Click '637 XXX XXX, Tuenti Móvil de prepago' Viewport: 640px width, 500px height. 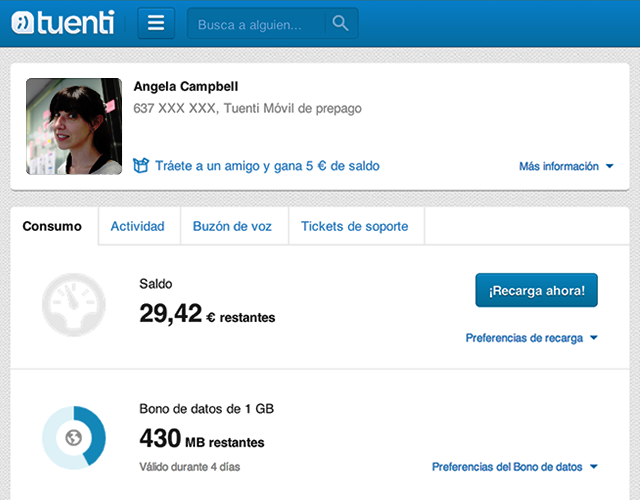pyautogui.click(x=247, y=109)
